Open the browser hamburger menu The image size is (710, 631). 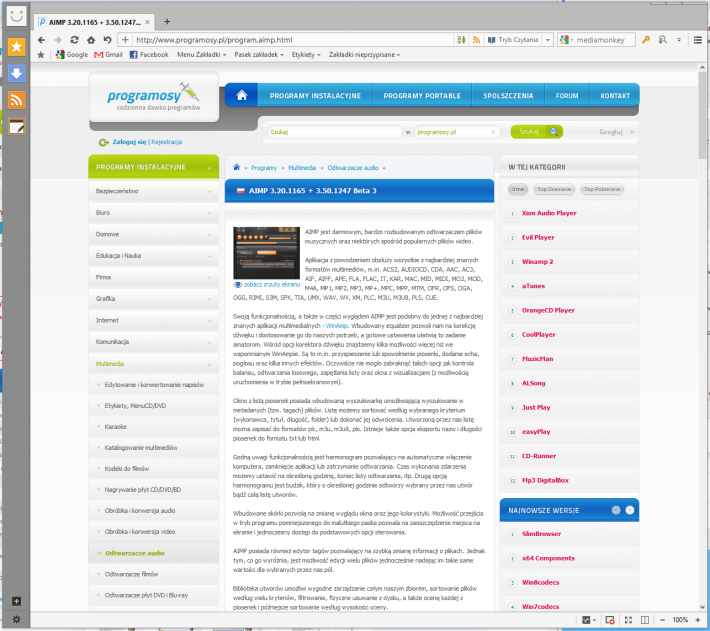(x=698, y=40)
